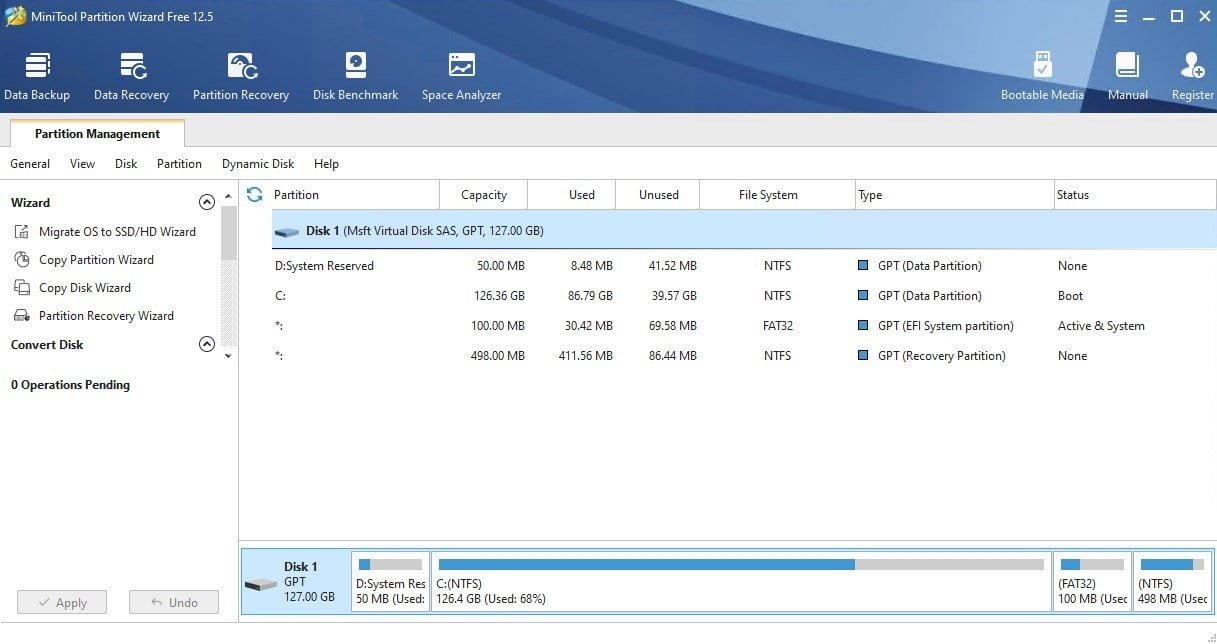Launch Data Recovery
Image resolution: width=1217 pixels, height=644 pixels.
click(x=131, y=72)
